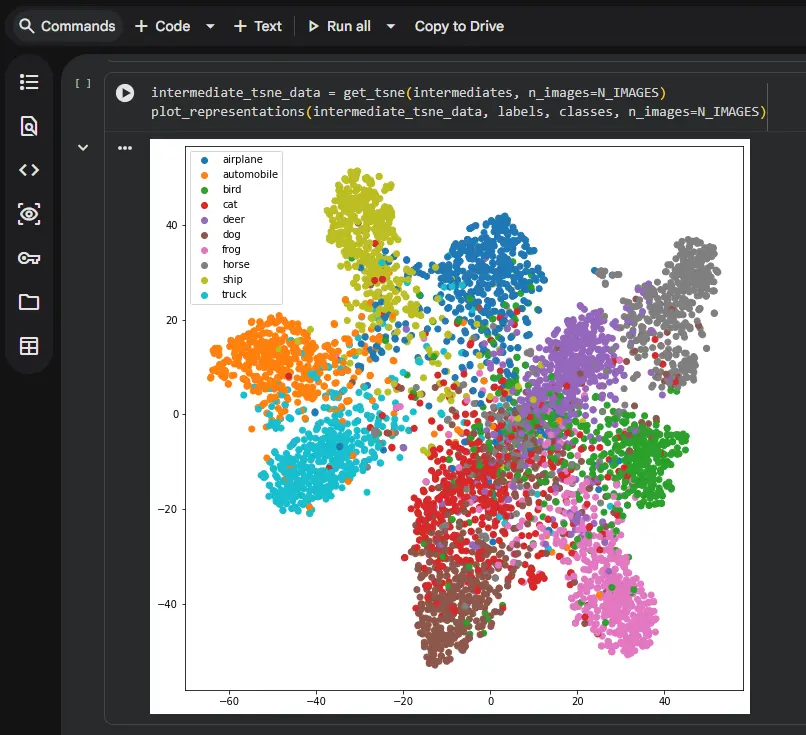Click the get_tsne function name in code
The width and height of the screenshot is (806, 735).
[x=374, y=93]
